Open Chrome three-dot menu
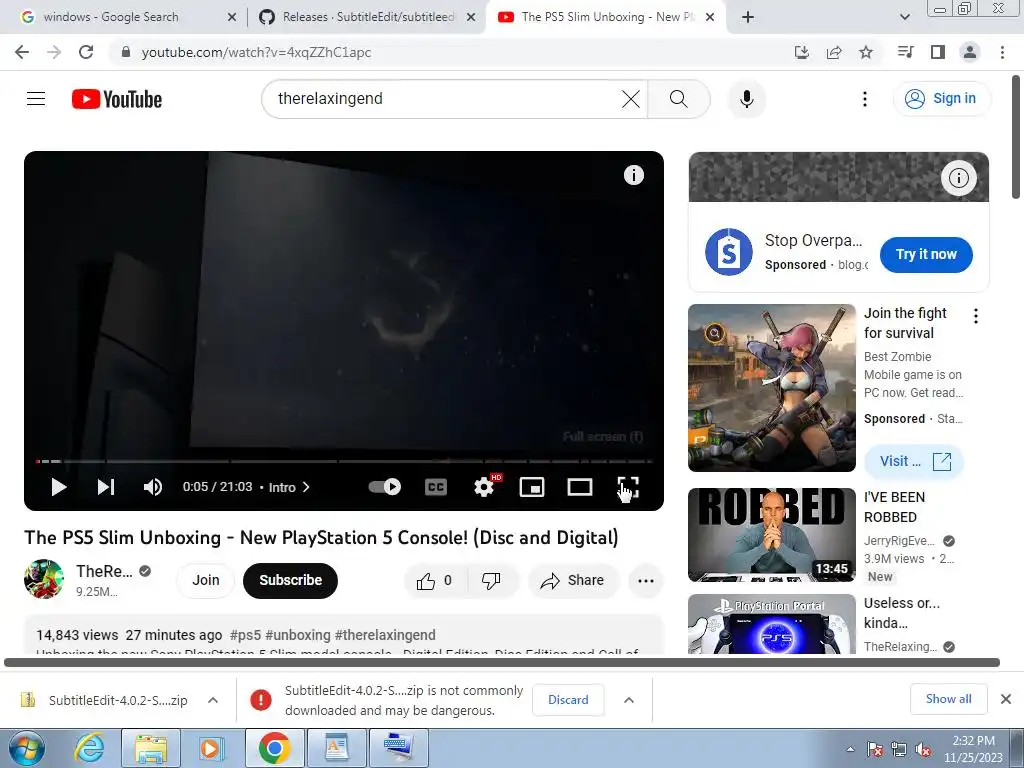The width and height of the screenshot is (1024, 768). (x=1002, y=52)
